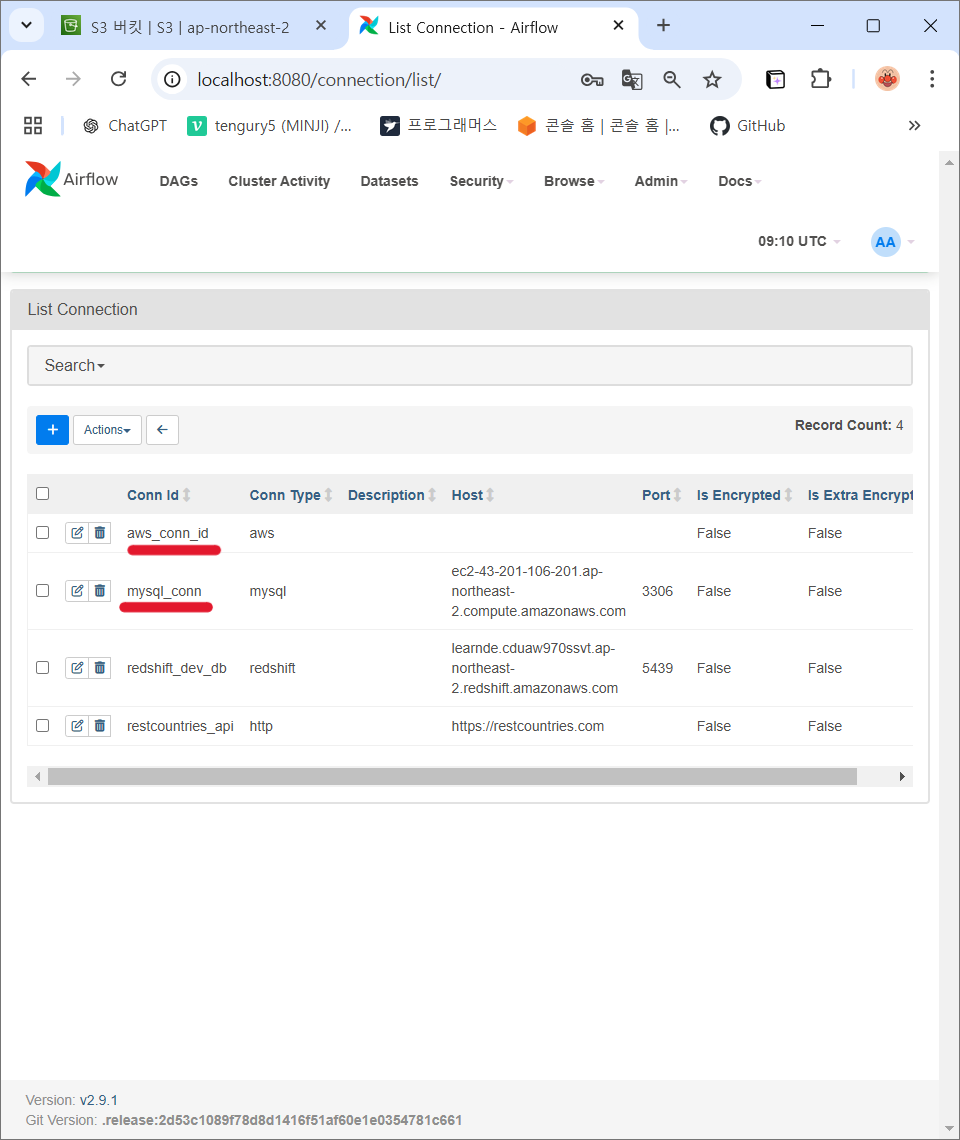The height and width of the screenshot is (1140, 960).
Task: Sort the table by Conn Type column
Action: click(284, 494)
